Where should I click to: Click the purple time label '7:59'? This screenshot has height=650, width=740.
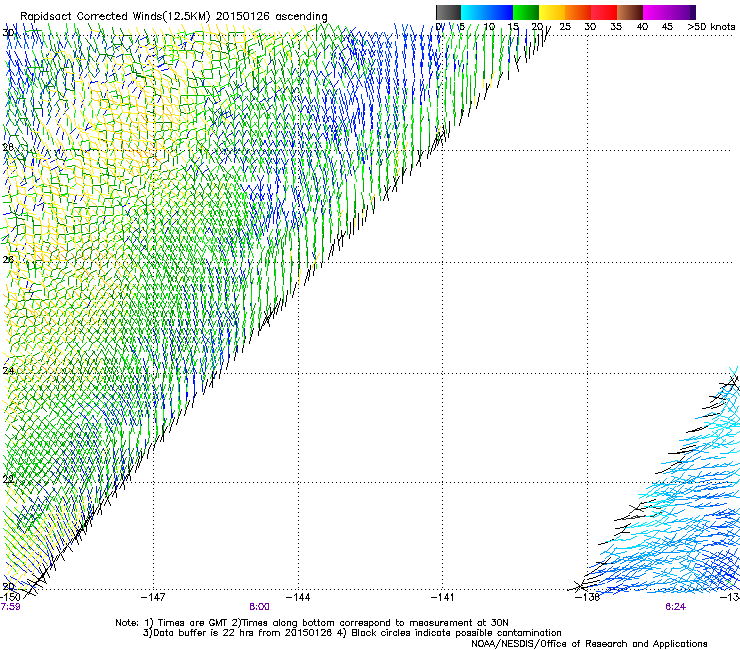tap(10, 607)
